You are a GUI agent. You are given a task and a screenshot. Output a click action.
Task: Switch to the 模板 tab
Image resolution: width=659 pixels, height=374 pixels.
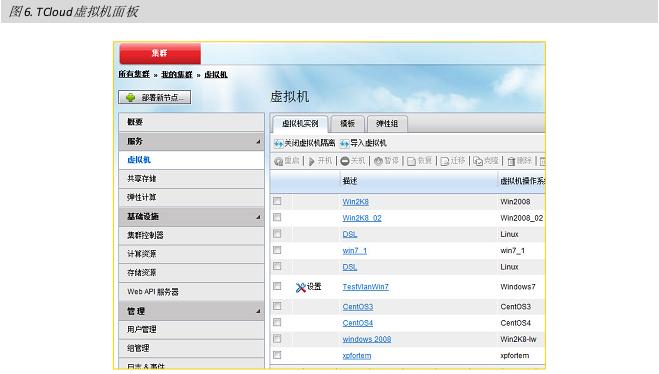pyautogui.click(x=347, y=124)
